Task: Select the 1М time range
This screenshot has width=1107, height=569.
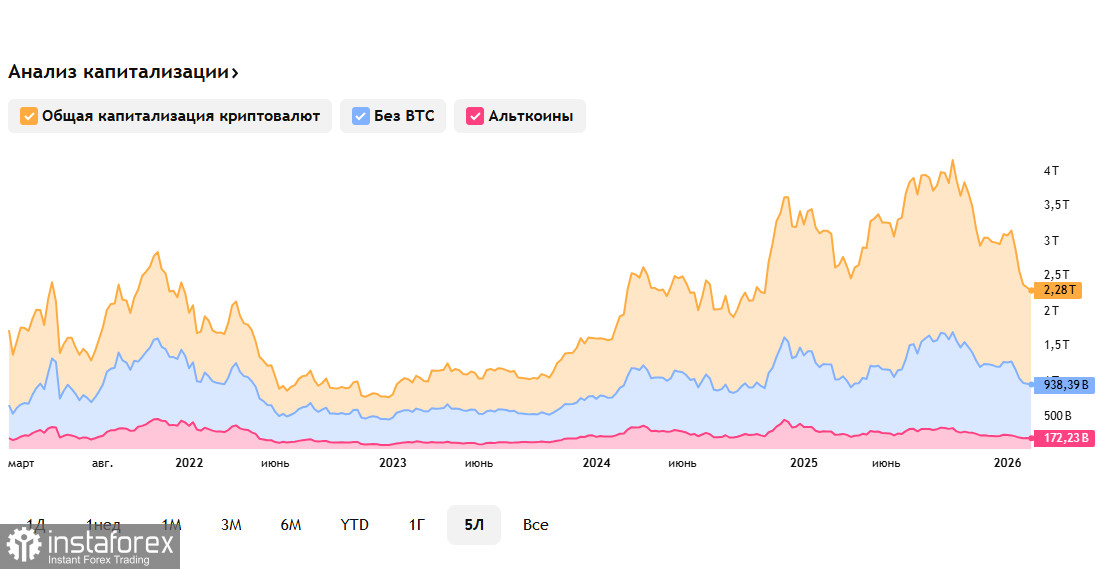Action: click(172, 525)
